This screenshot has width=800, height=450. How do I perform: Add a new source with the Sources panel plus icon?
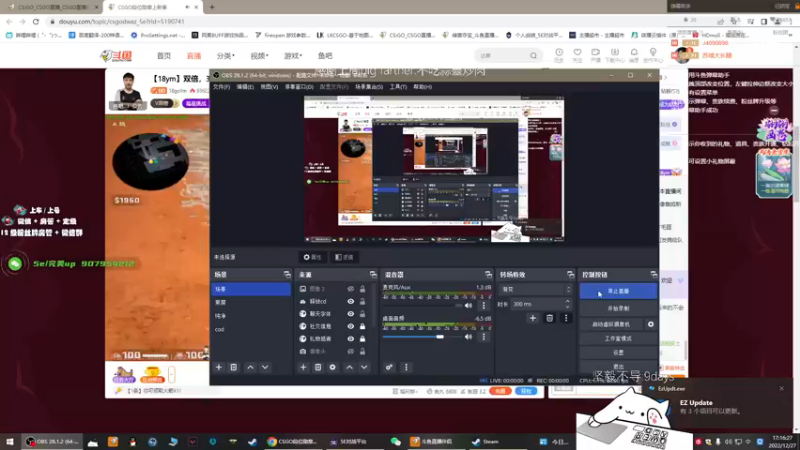303,367
